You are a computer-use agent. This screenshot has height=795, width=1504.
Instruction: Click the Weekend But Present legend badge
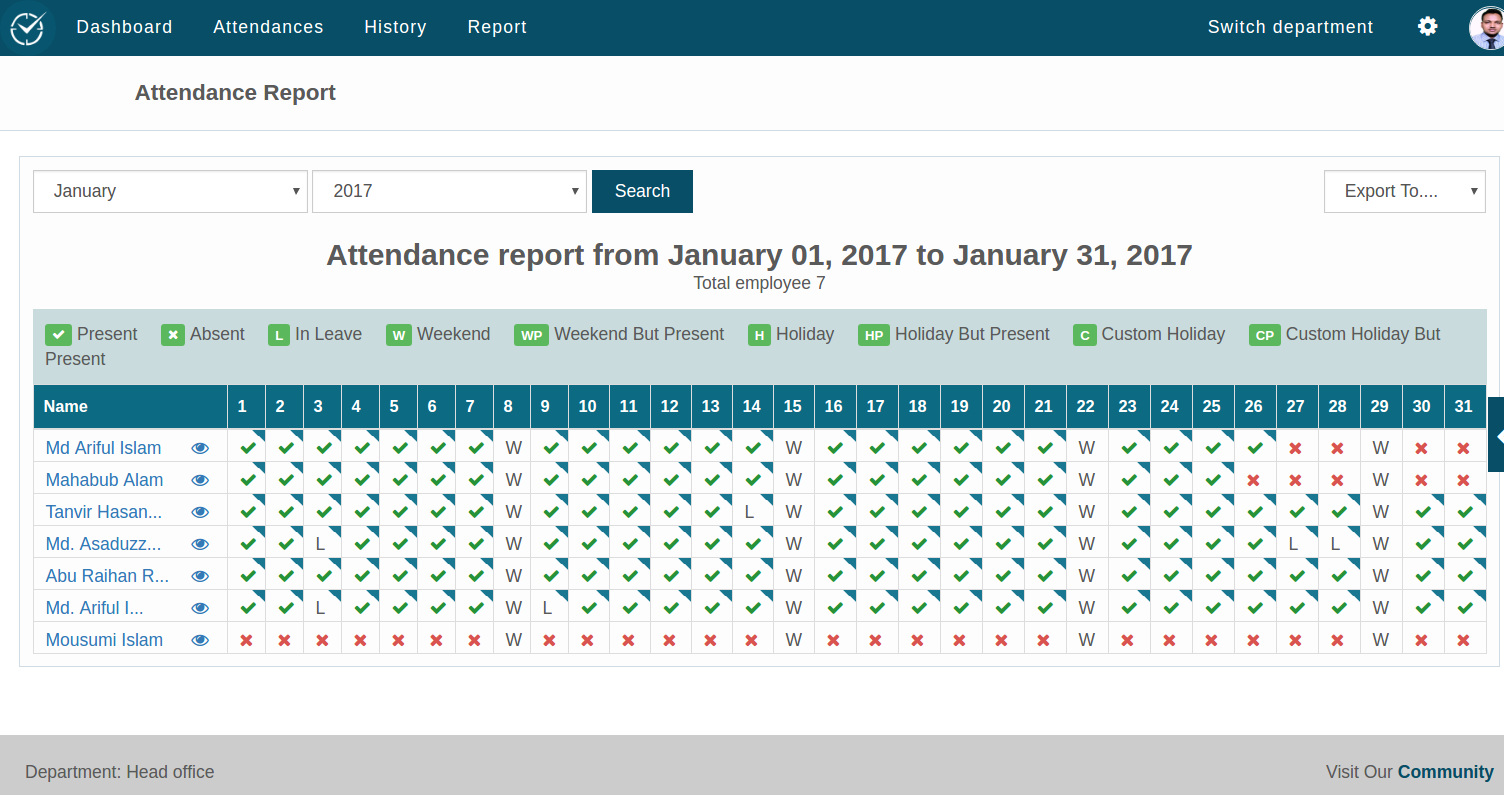pos(531,334)
